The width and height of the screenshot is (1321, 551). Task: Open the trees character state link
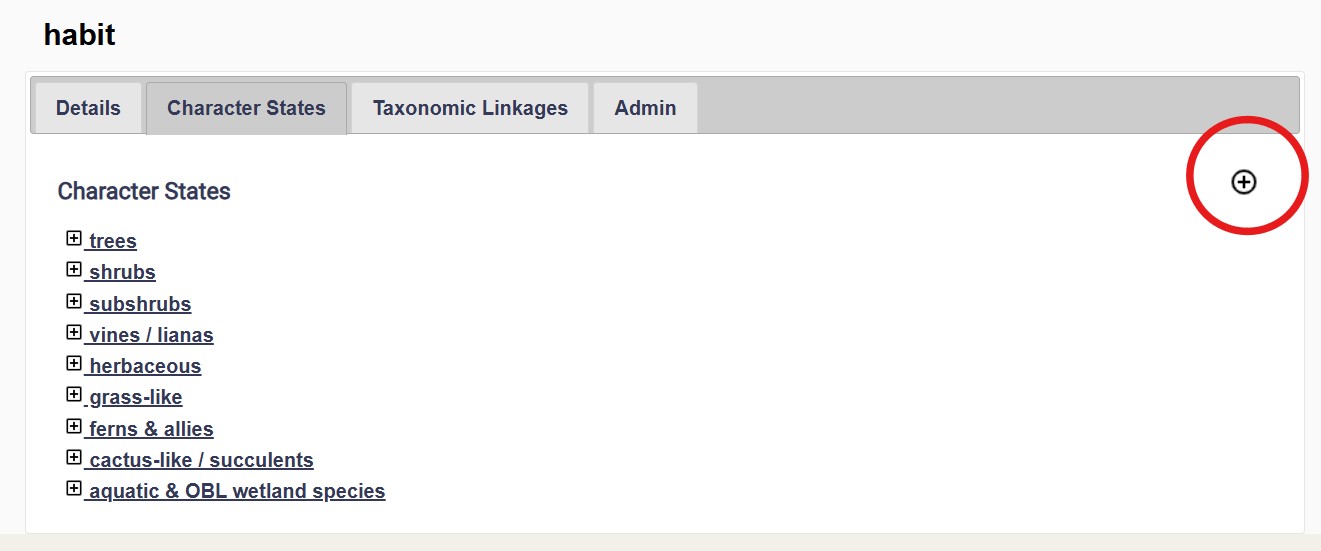[112, 241]
